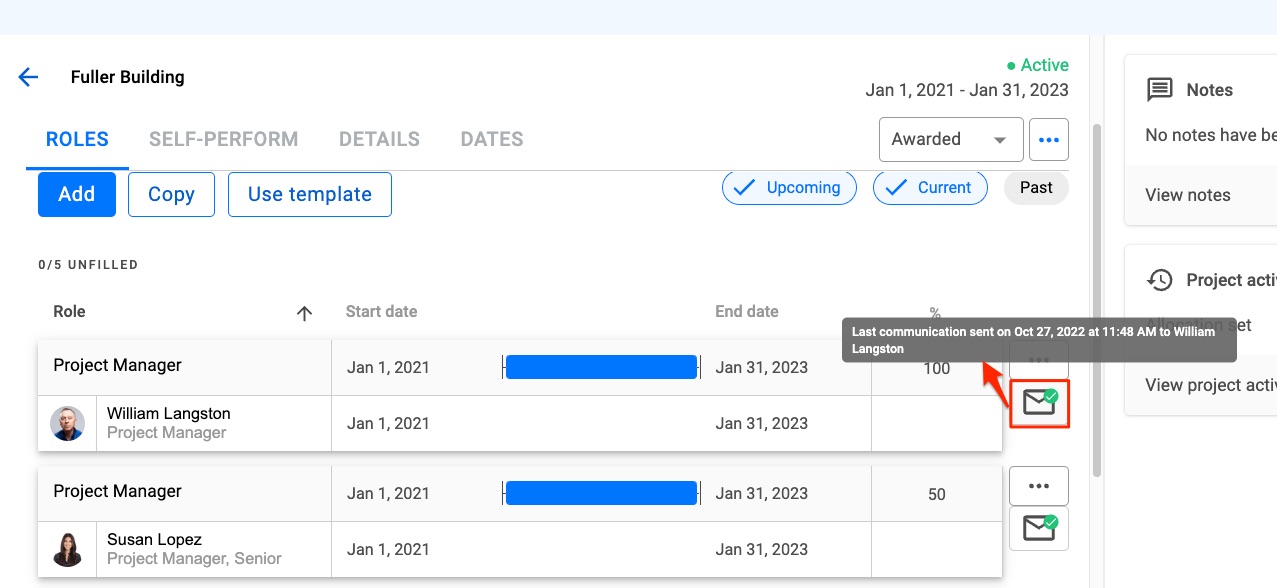Open the three-dot project options menu beside Awarded
The image size is (1277, 588).
1048,140
